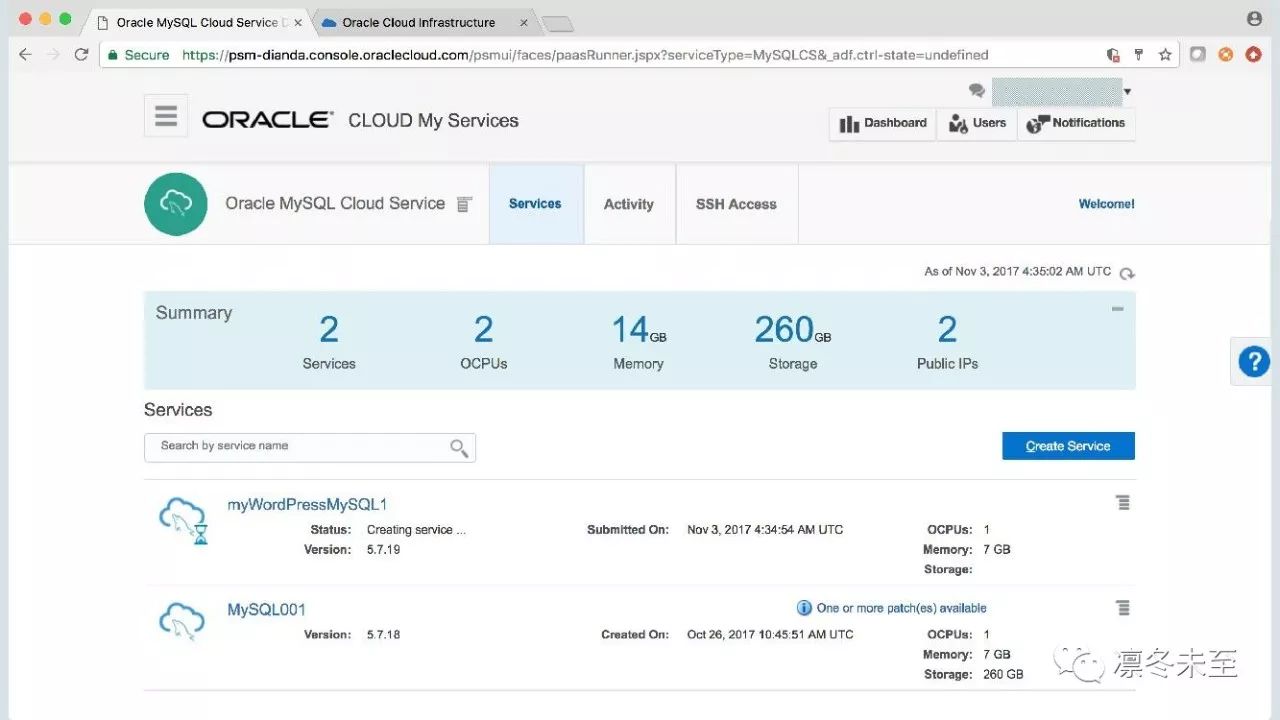Screen dimensions: 1280x720
Task: Switch to the Activity tab
Action: coord(629,204)
